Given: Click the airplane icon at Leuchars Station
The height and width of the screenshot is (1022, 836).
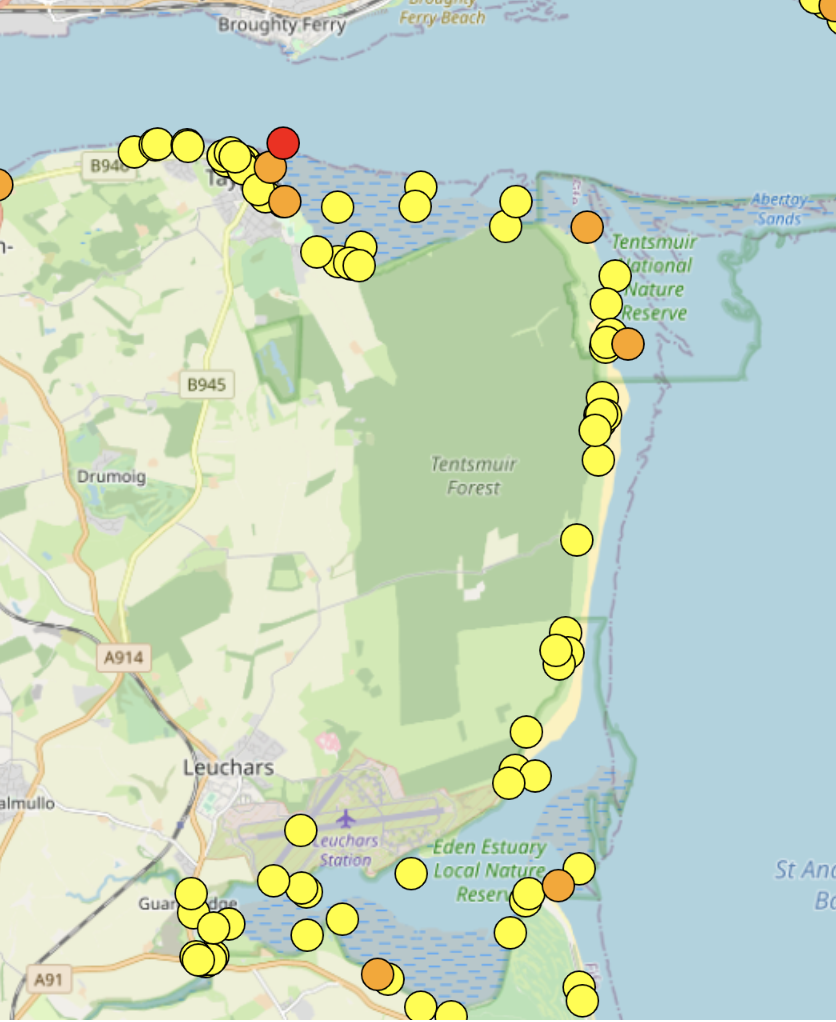Looking at the screenshot, I should 346,819.
